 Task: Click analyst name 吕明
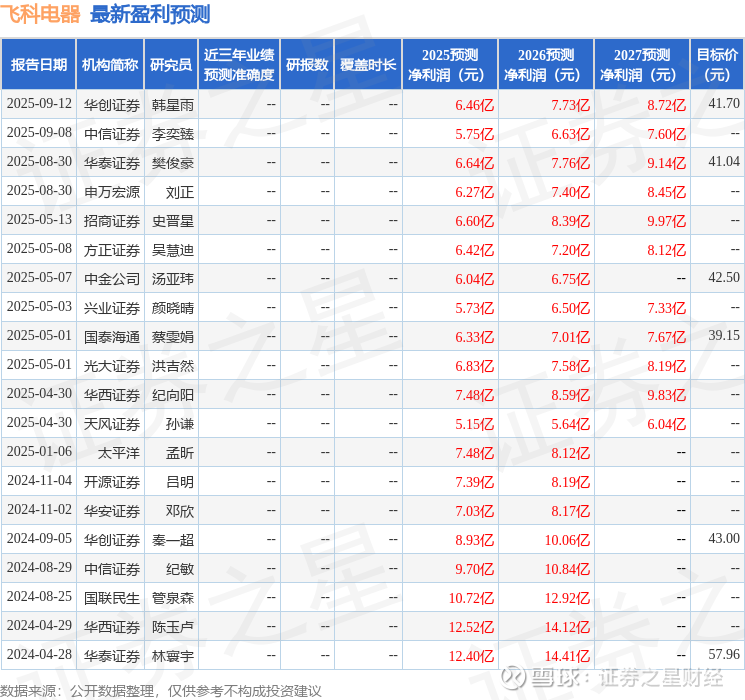(180, 482)
